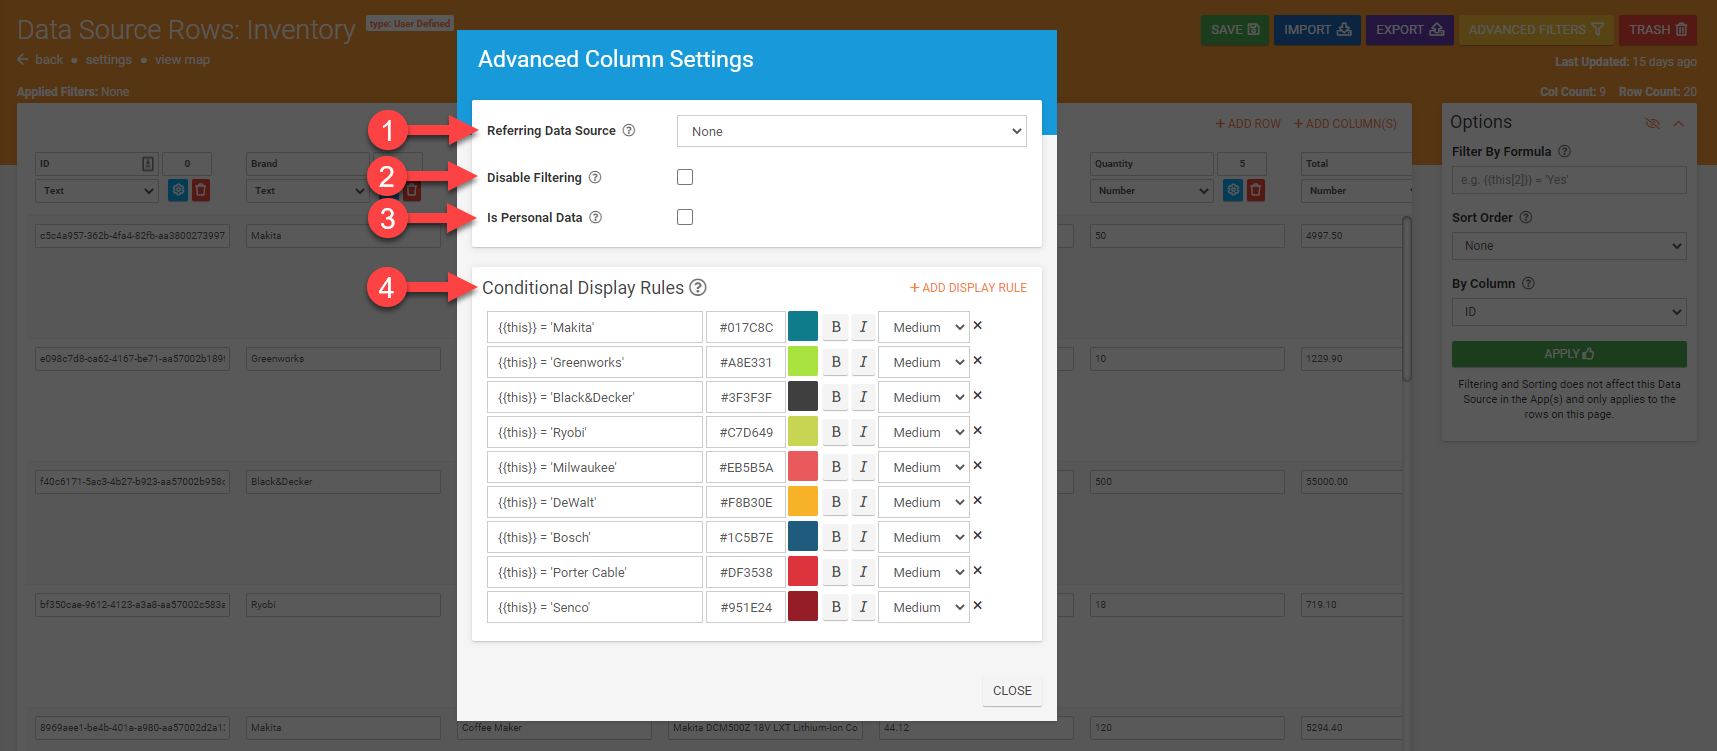Click the help icon next to Is Personal Data
Image resolution: width=1717 pixels, height=751 pixels.
[596, 217]
